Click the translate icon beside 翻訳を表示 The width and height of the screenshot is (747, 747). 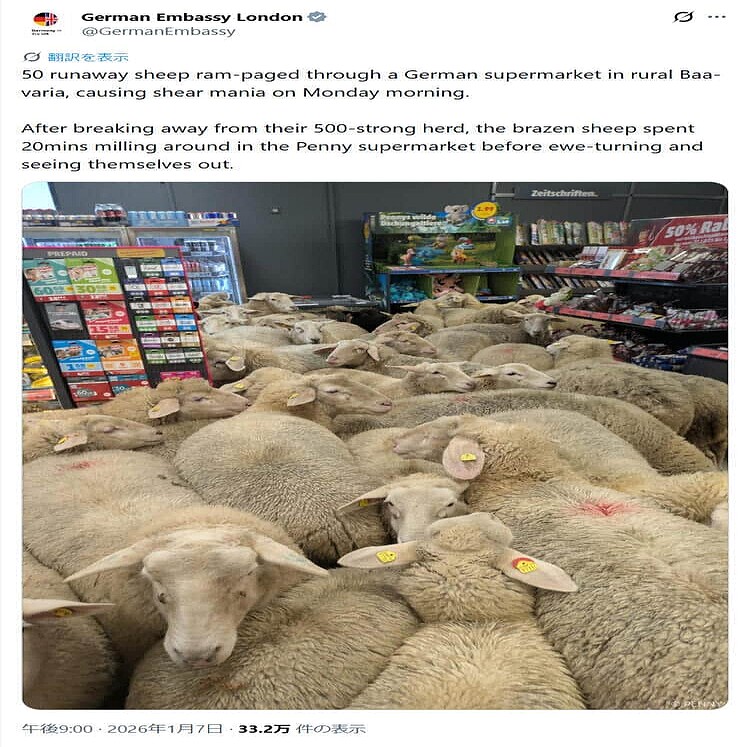(32, 57)
